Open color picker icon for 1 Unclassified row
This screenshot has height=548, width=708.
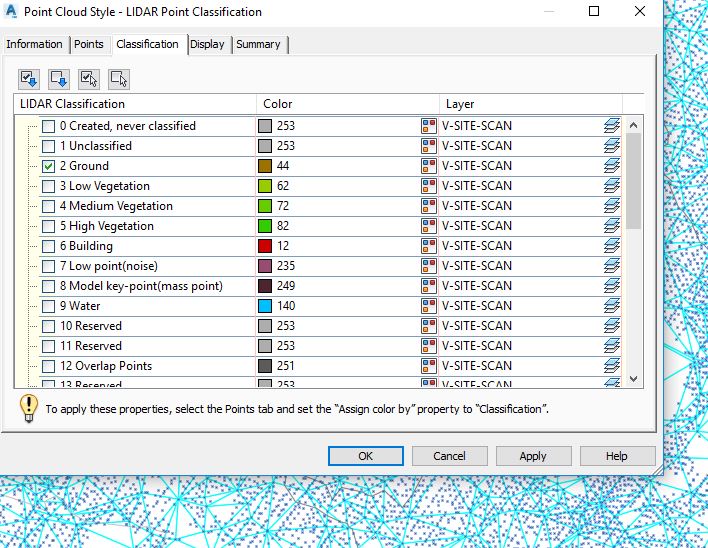click(429, 146)
